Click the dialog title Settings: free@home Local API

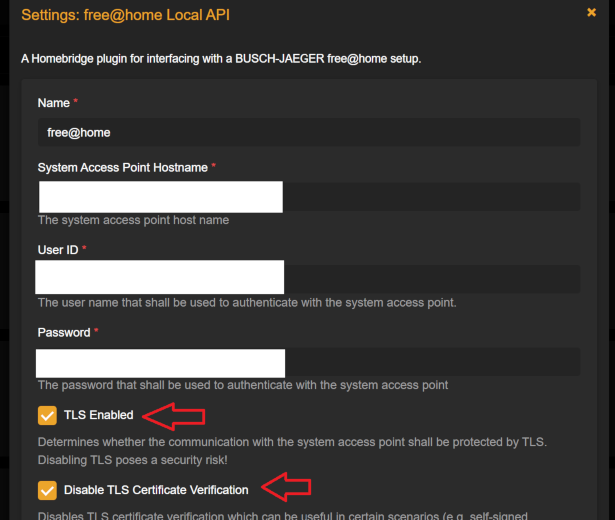tap(126, 15)
